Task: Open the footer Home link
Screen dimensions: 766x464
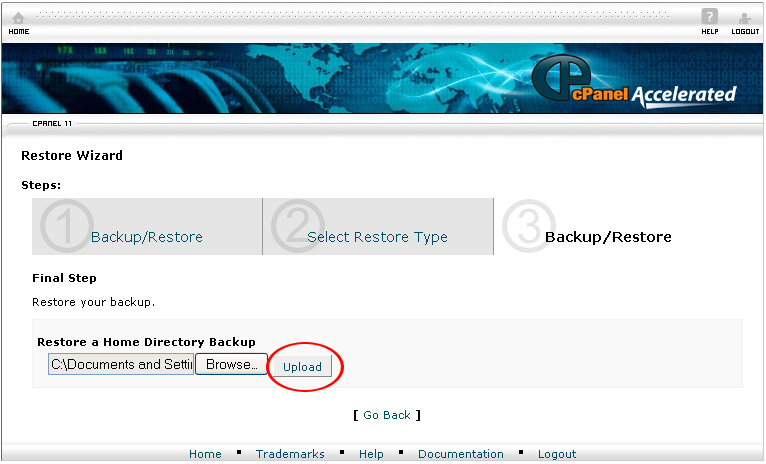Action: 205,454
